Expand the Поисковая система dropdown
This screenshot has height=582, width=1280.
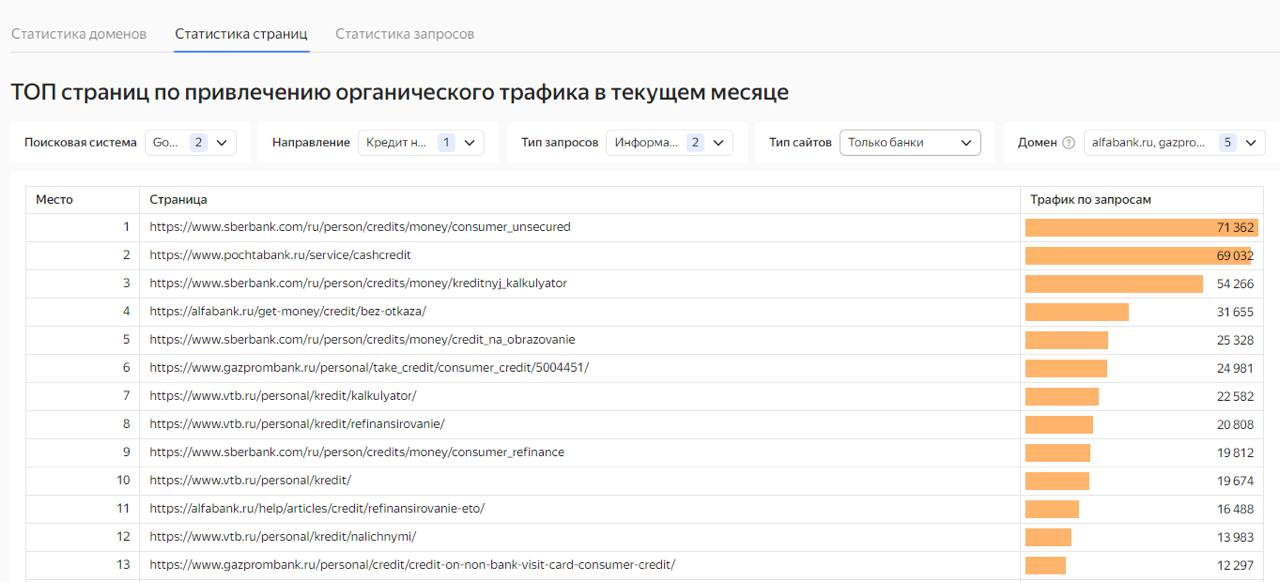pos(191,143)
